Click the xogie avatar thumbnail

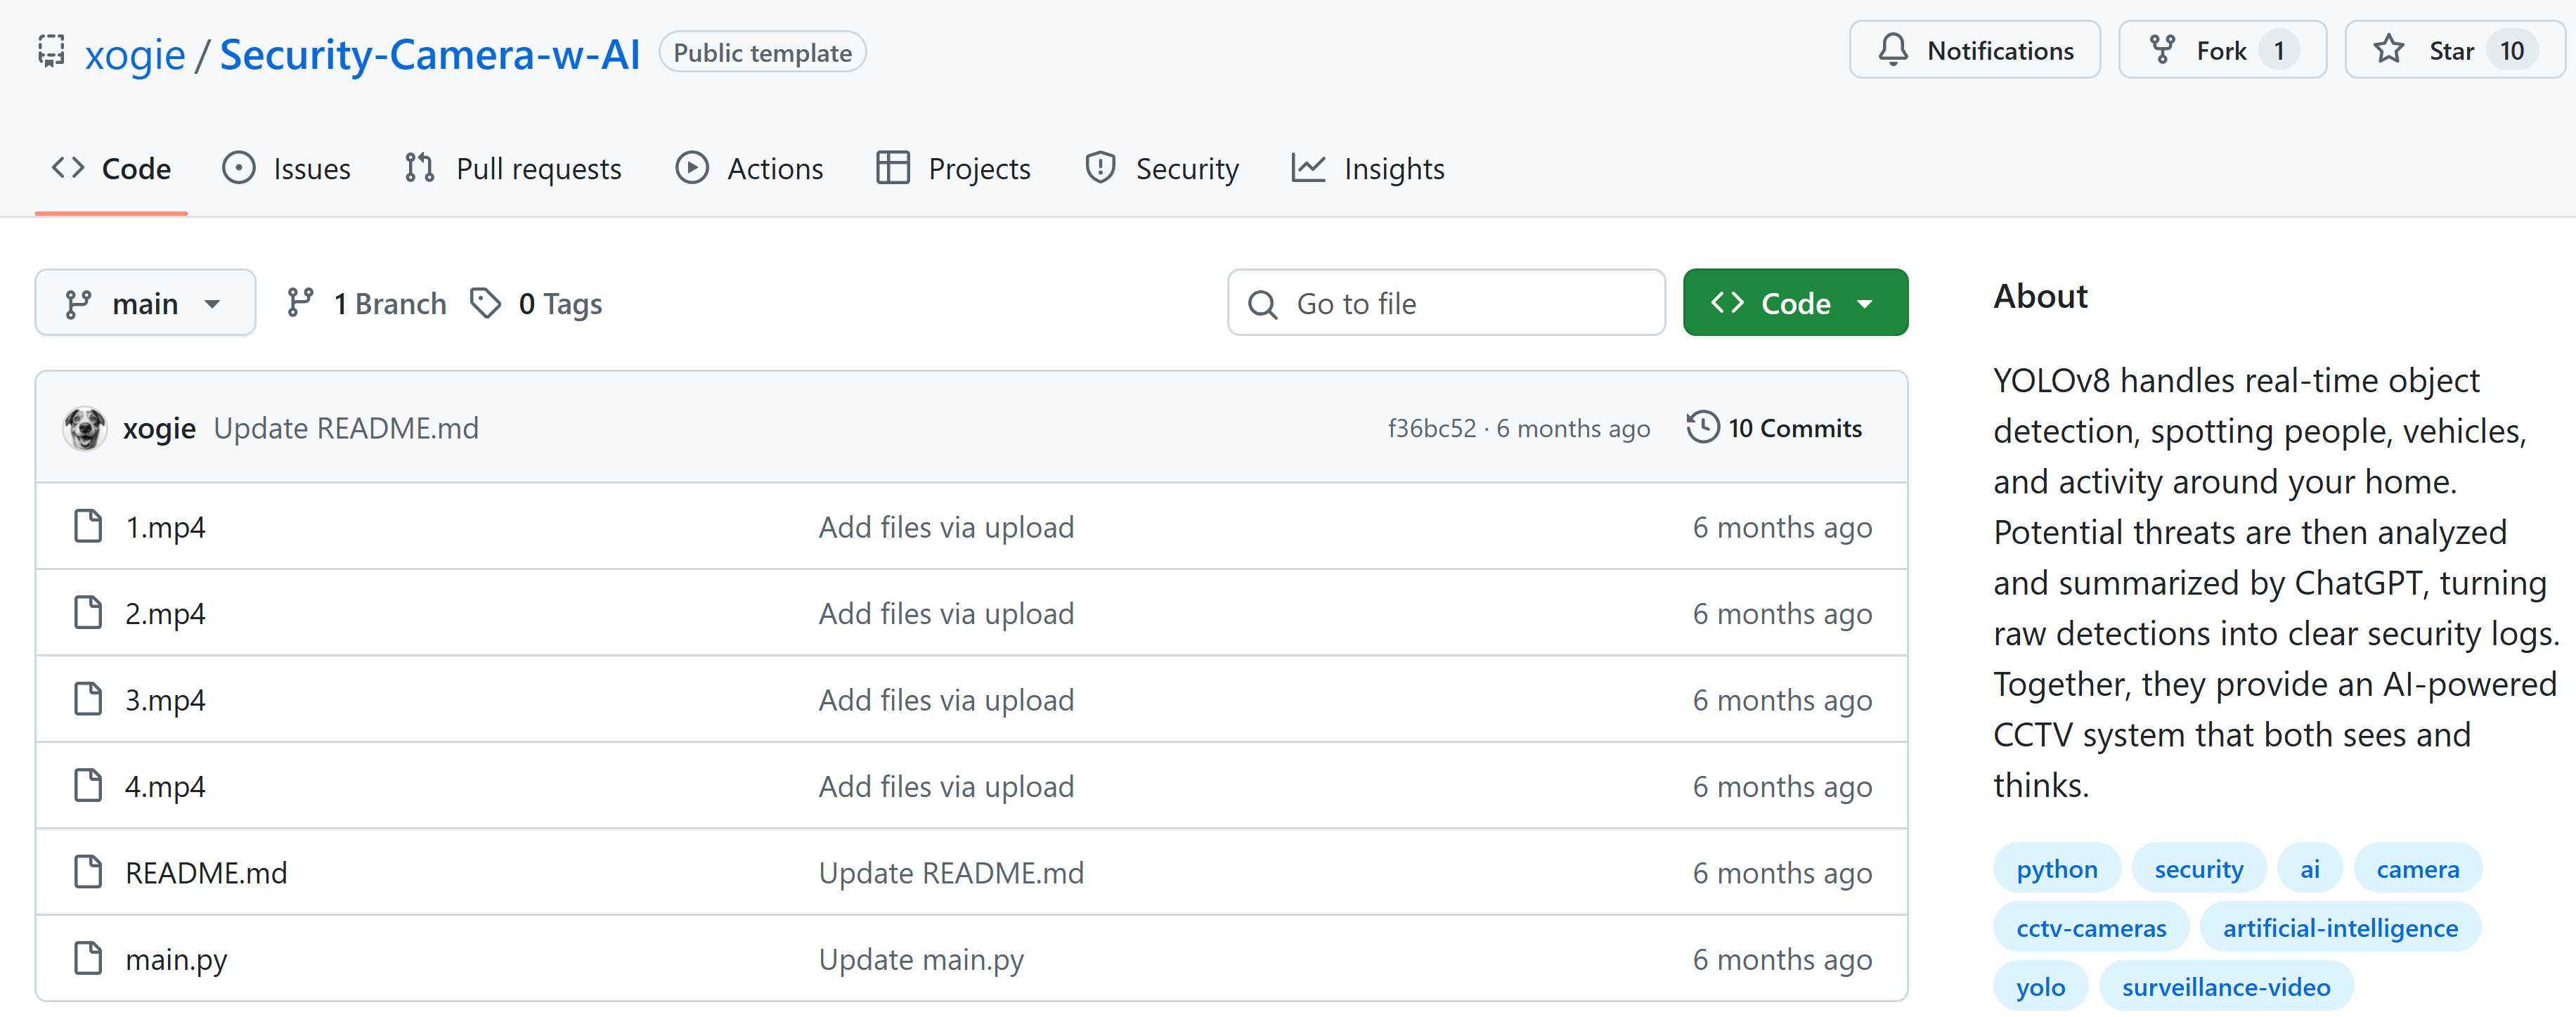85,428
